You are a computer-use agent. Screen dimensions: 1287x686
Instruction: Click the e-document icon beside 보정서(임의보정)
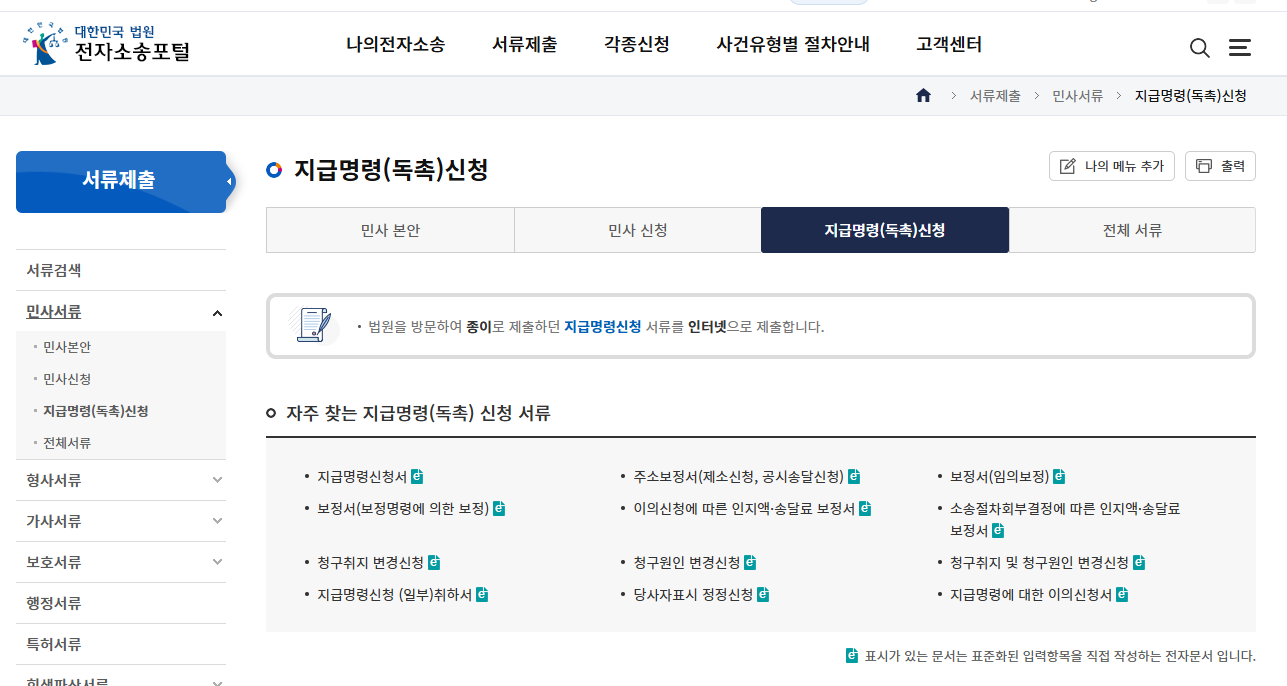pos(1059,476)
